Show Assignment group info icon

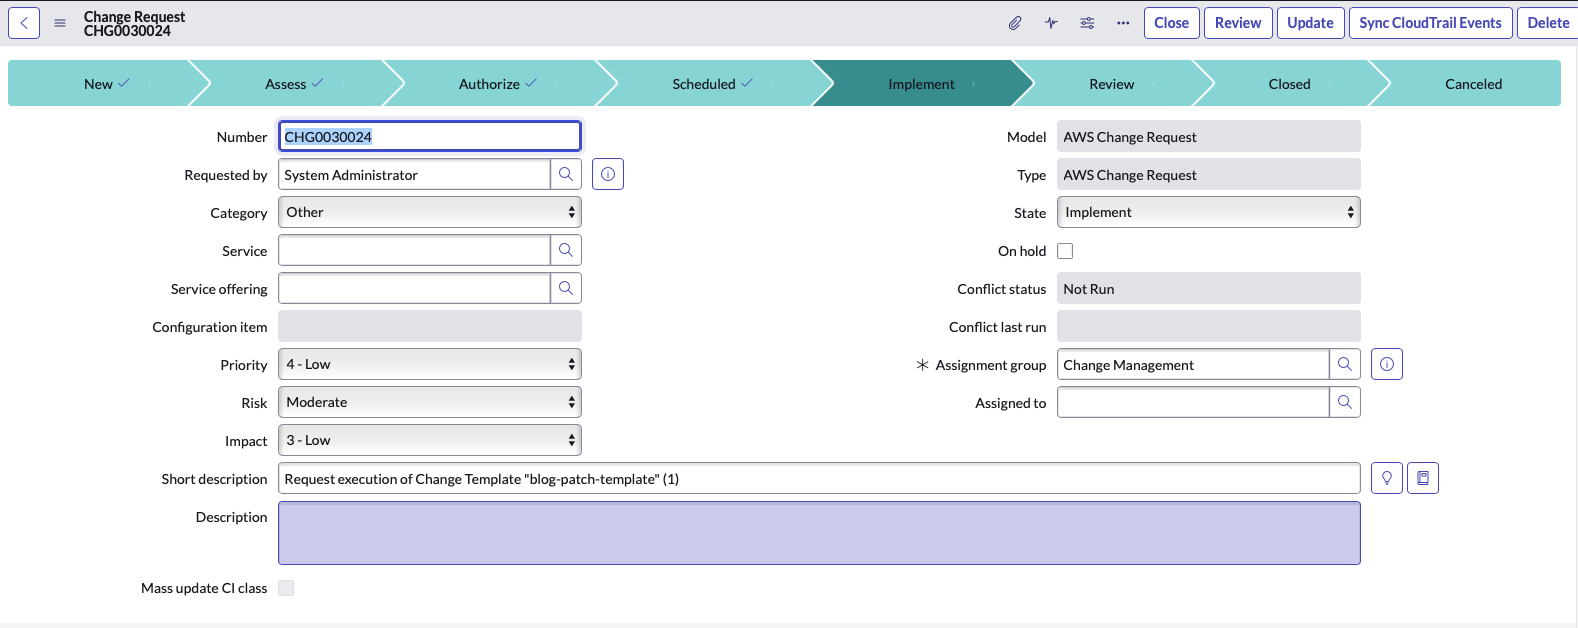(1387, 364)
